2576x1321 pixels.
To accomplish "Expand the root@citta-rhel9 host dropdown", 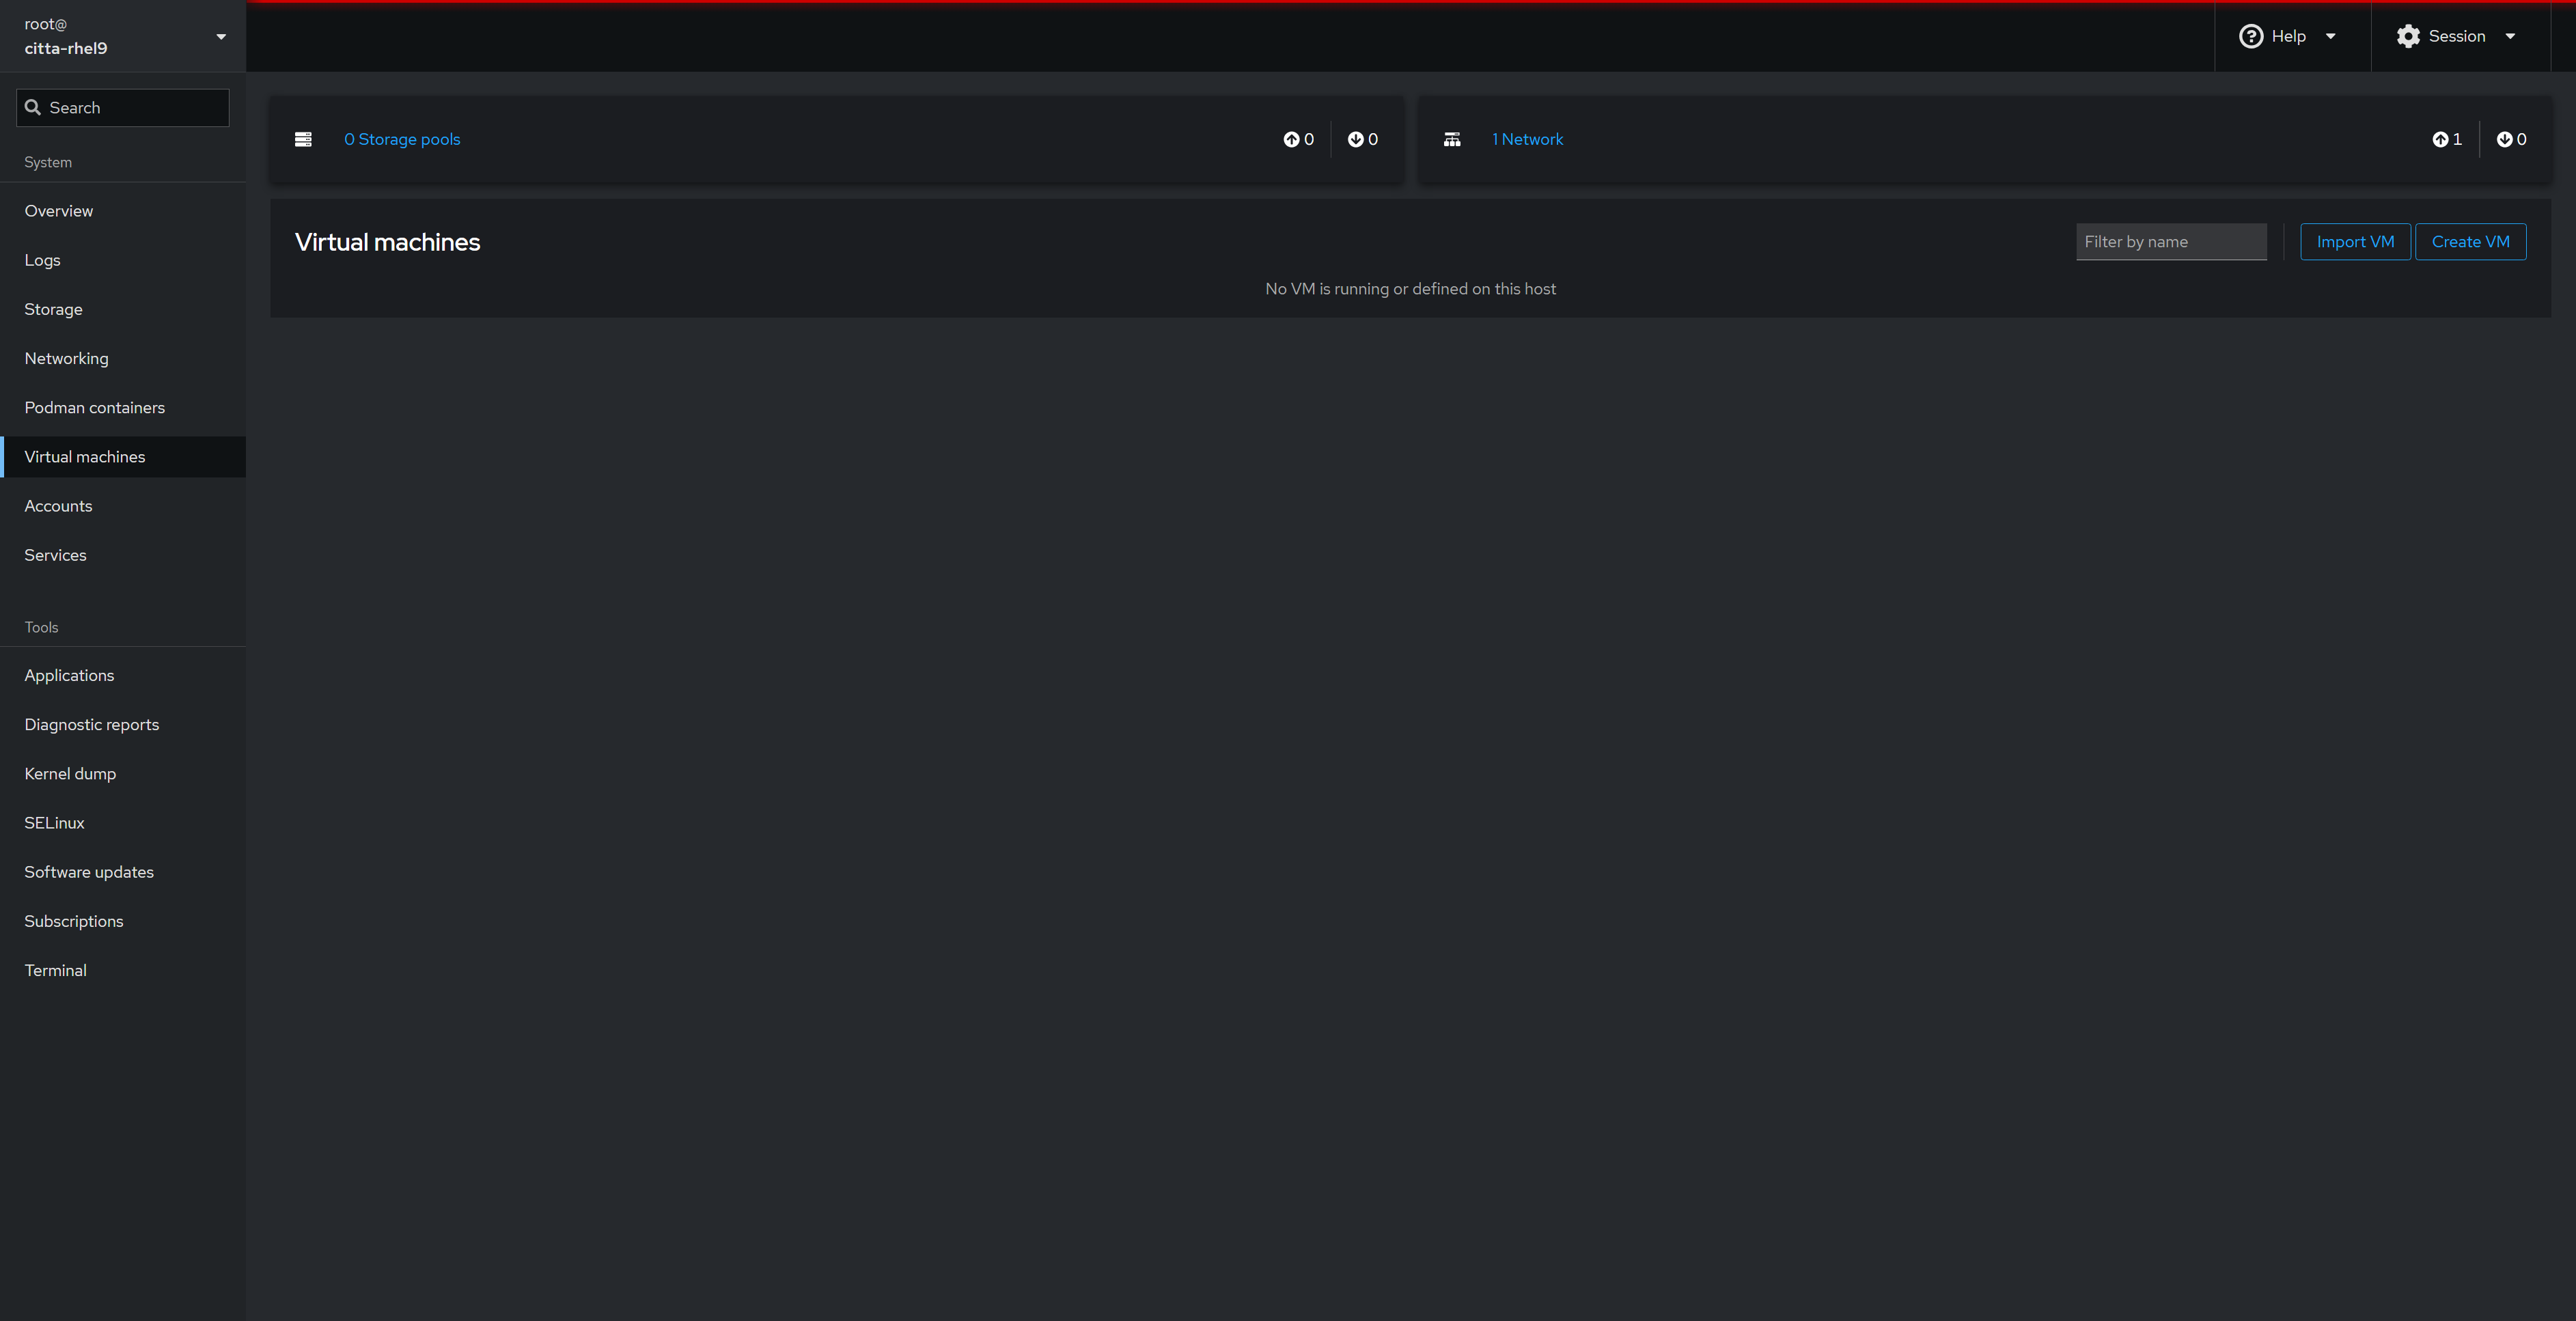I will [221, 37].
